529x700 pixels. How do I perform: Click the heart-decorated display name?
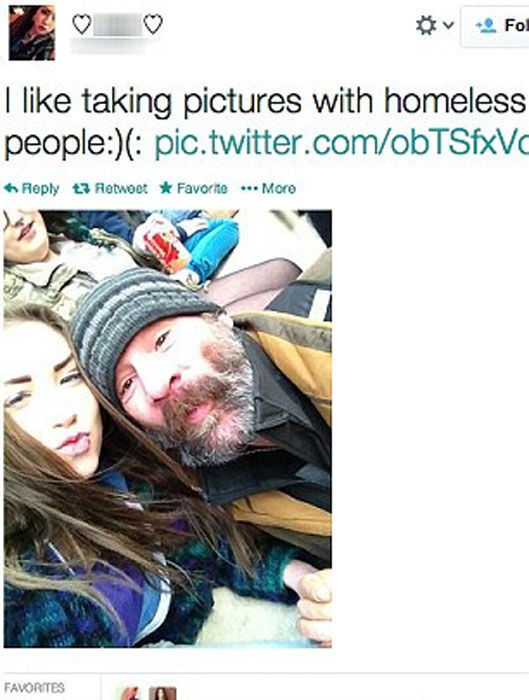(x=117, y=25)
